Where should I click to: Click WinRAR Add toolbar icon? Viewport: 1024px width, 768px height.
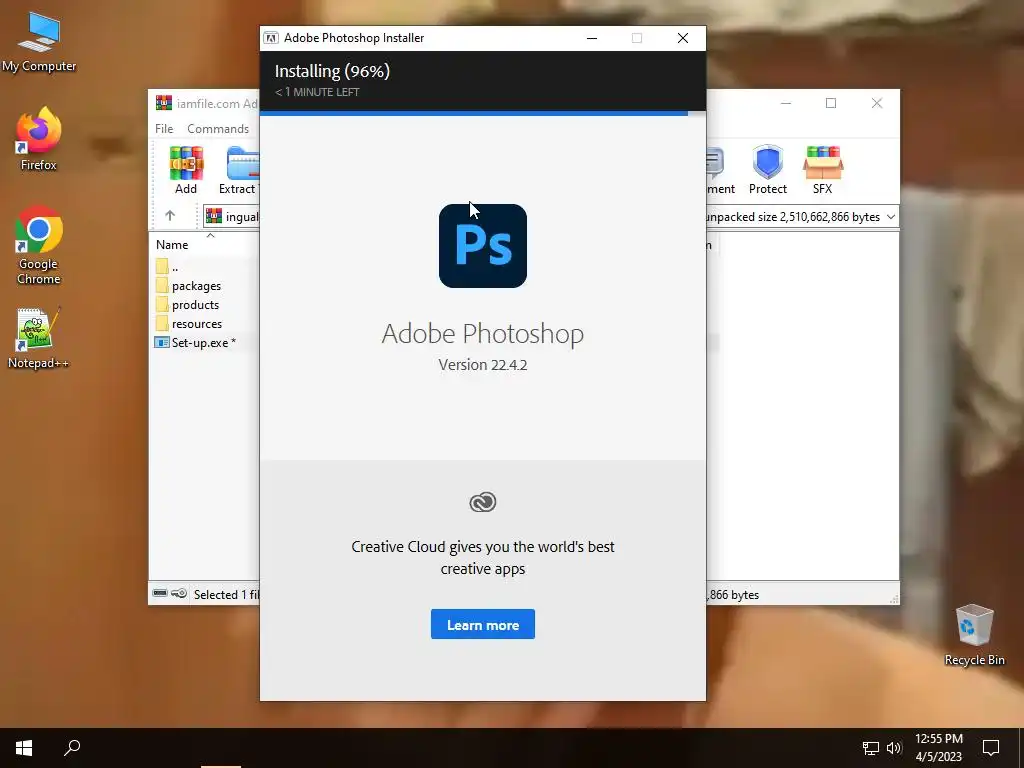(x=186, y=170)
